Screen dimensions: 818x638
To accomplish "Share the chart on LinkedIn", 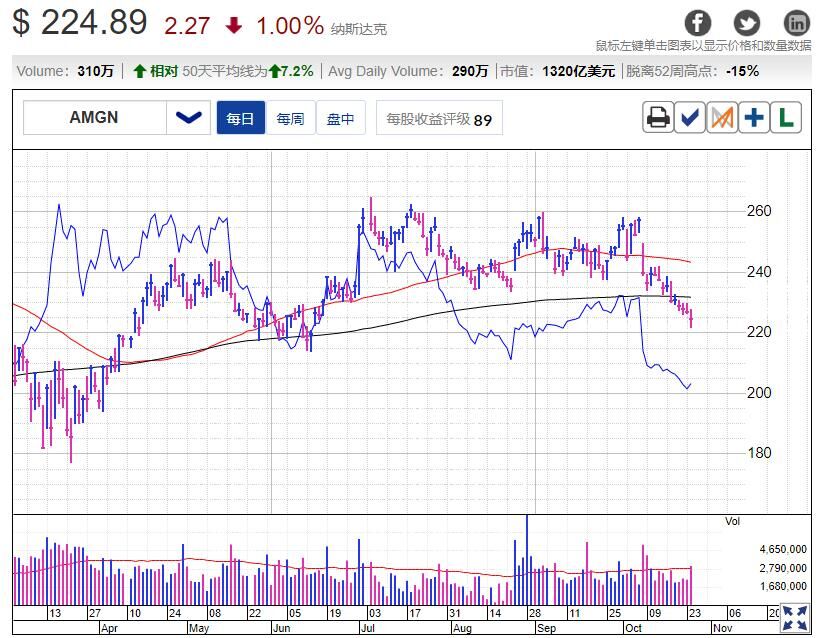I will (797, 23).
